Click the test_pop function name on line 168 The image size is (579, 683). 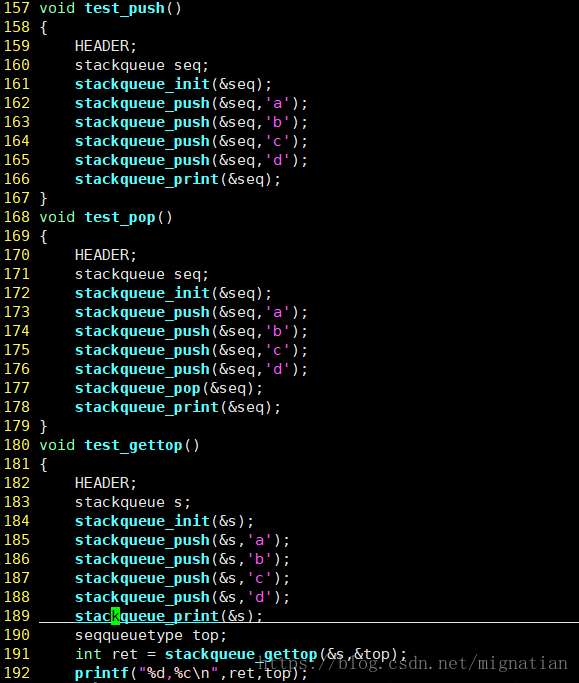120,217
